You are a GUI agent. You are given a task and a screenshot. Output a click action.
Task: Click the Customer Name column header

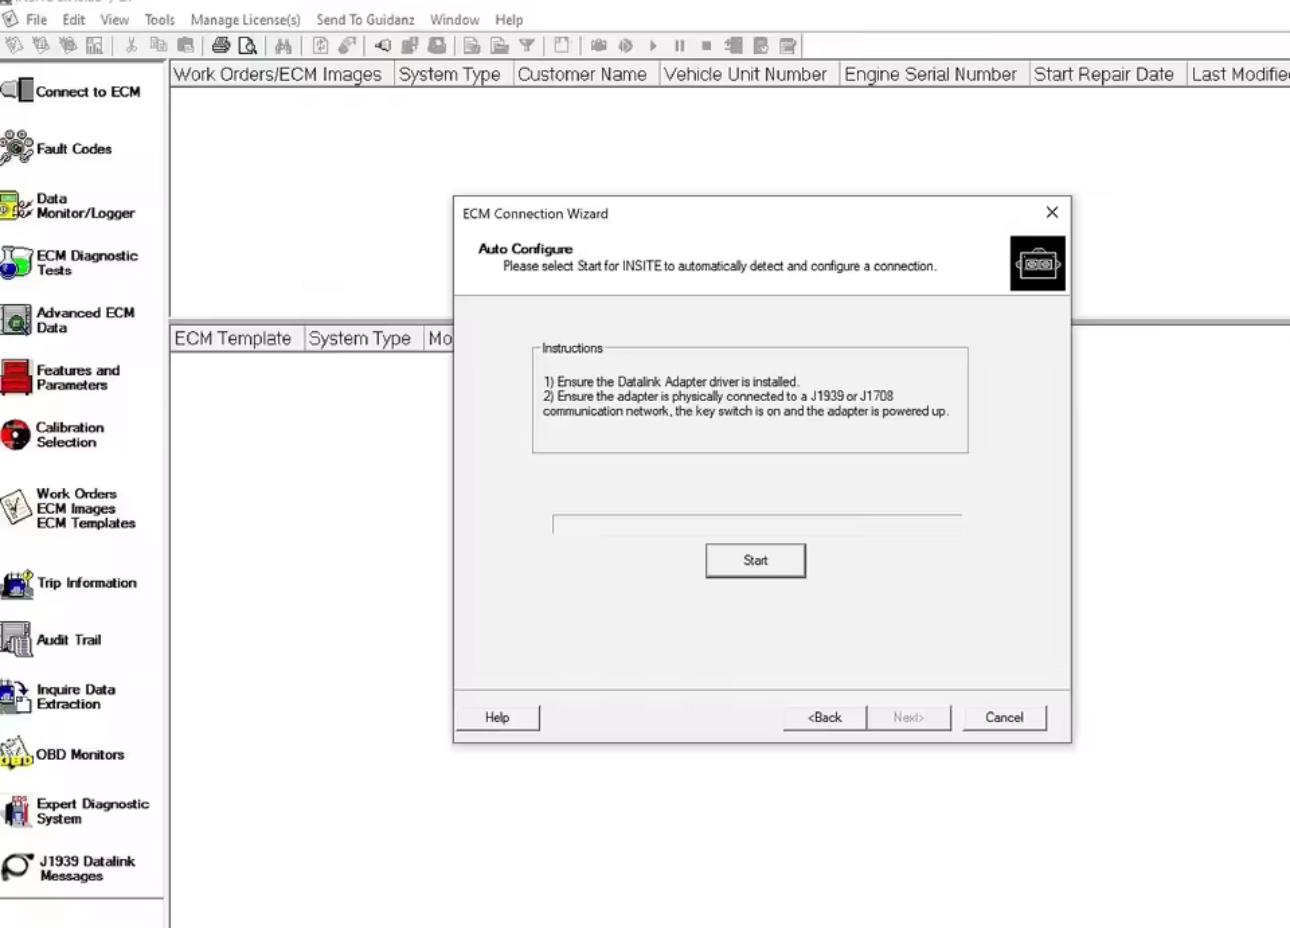pos(582,74)
